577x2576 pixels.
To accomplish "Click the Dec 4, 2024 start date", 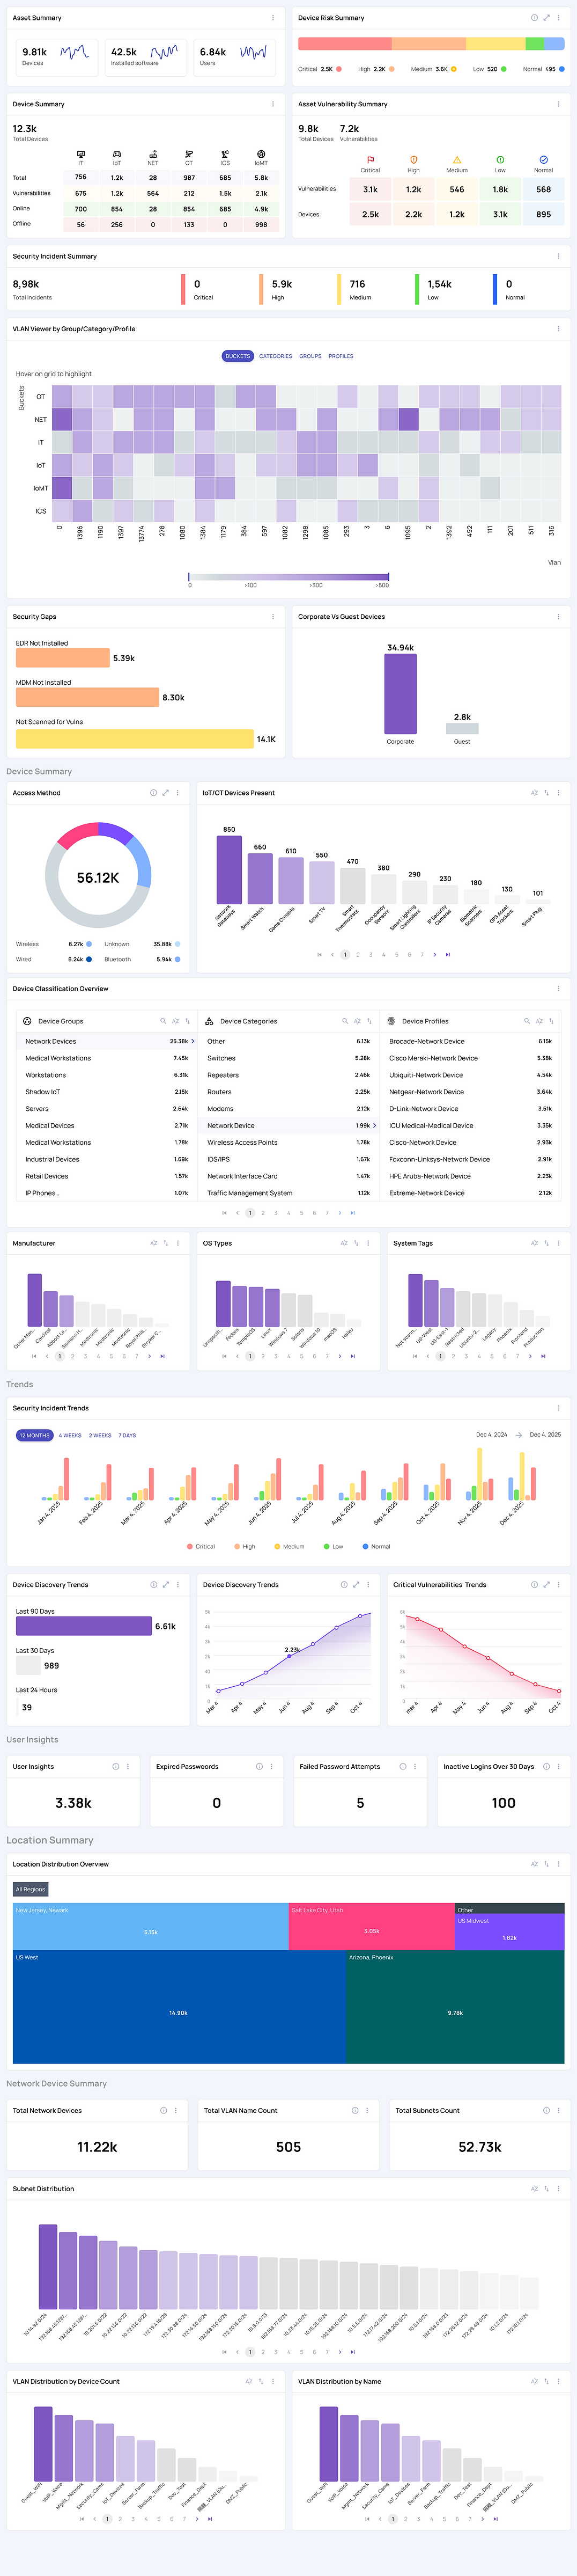I will [491, 1435].
